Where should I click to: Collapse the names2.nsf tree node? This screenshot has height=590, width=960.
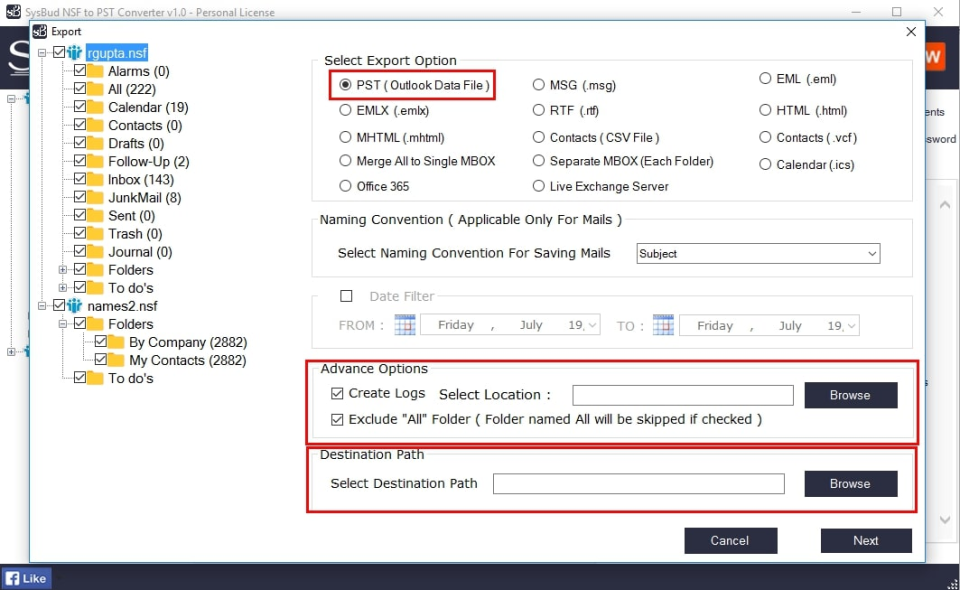tap(42, 305)
